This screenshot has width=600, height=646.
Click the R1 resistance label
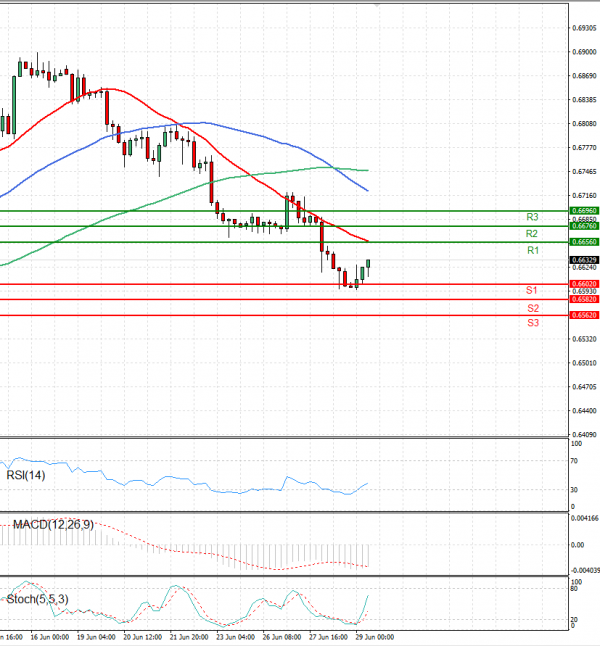[533, 250]
